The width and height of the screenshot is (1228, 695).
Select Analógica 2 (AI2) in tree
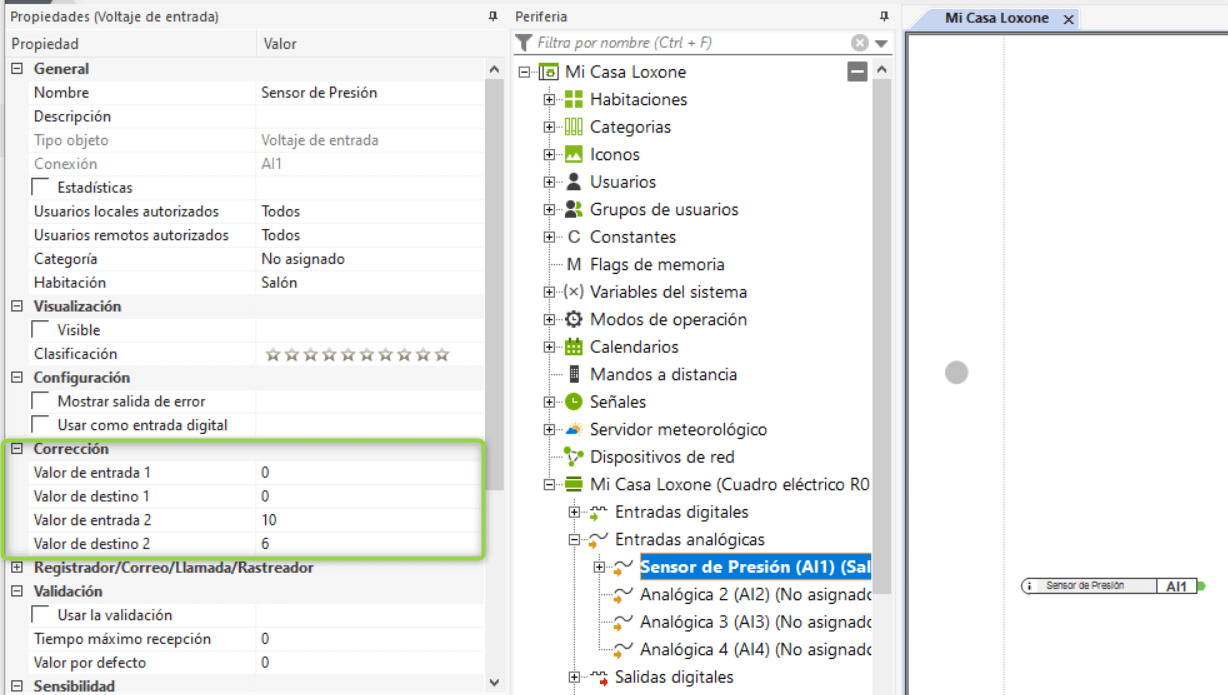coord(755,594)
